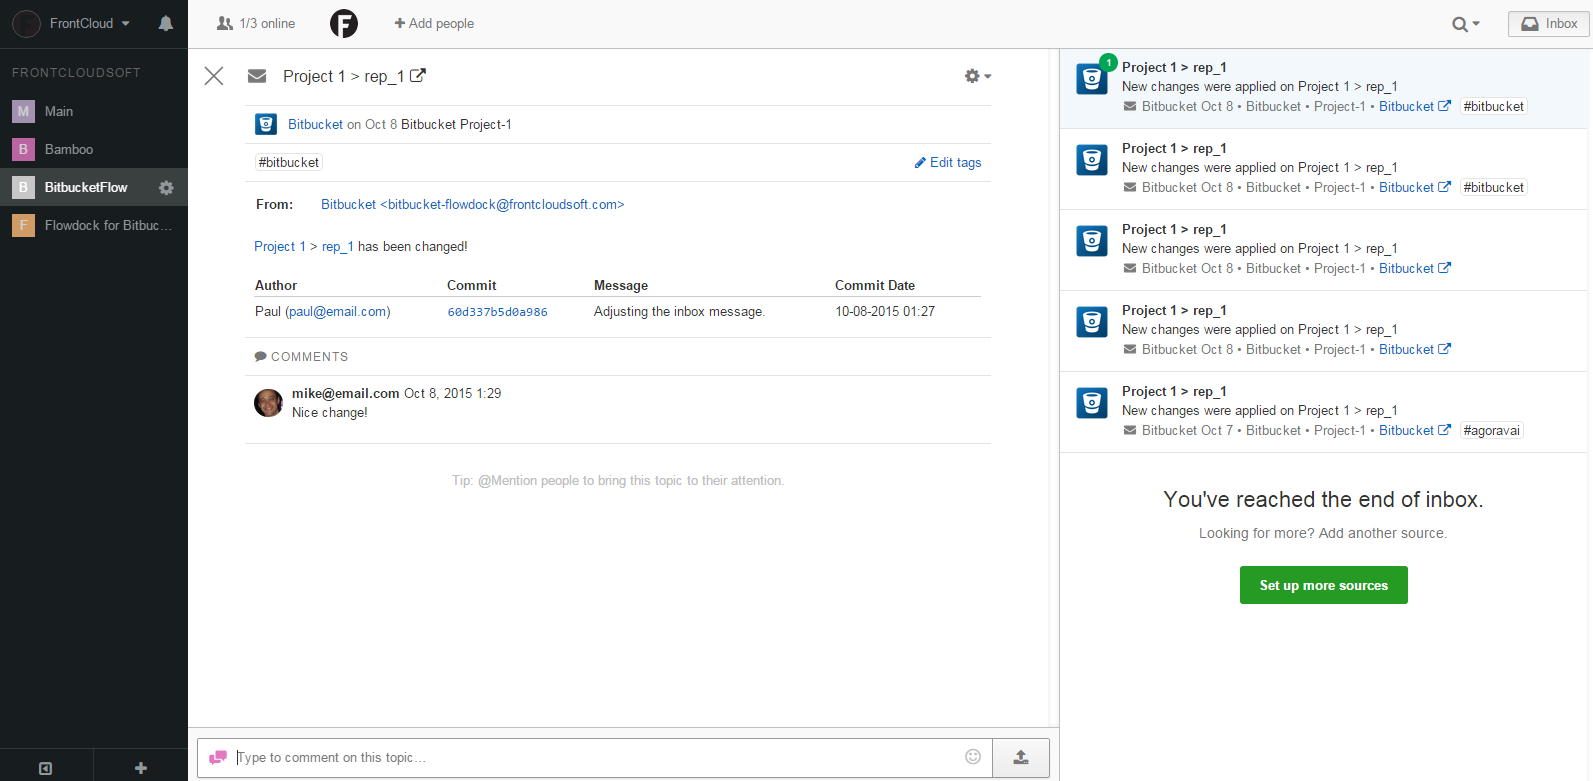
Task: Open thread title external link icon
Action: tap(418, 75)
